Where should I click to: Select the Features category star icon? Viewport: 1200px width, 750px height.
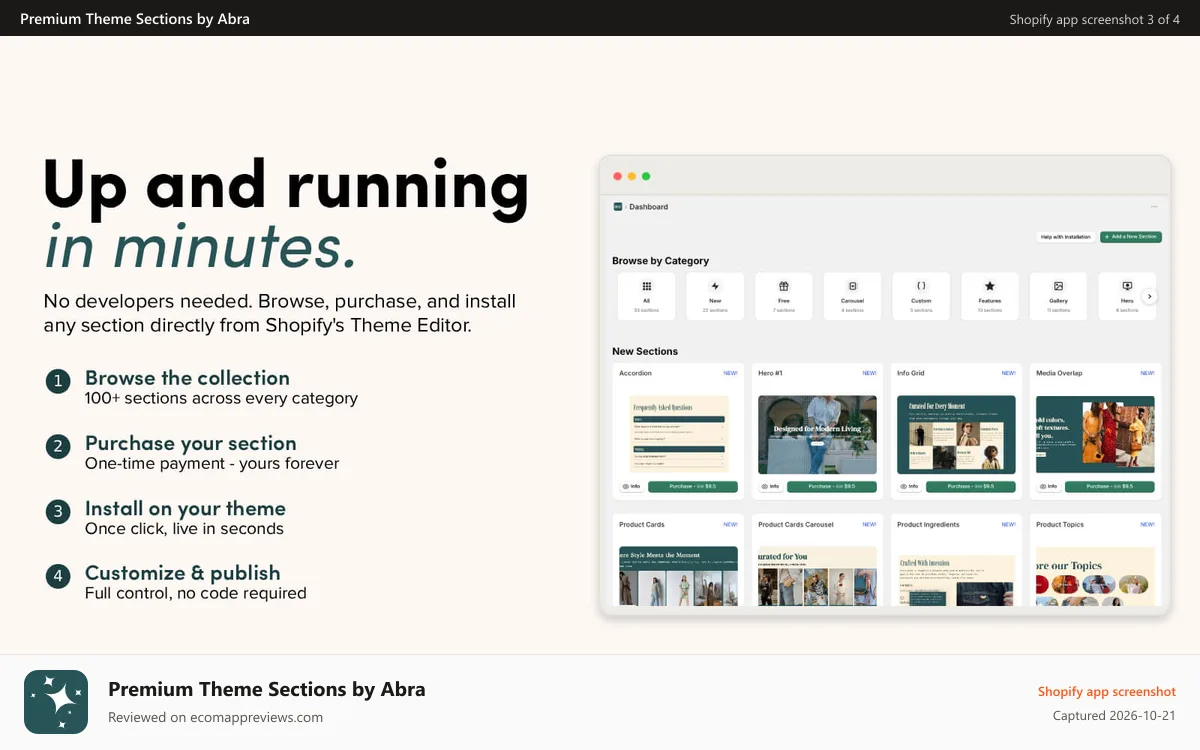point(990,286)
